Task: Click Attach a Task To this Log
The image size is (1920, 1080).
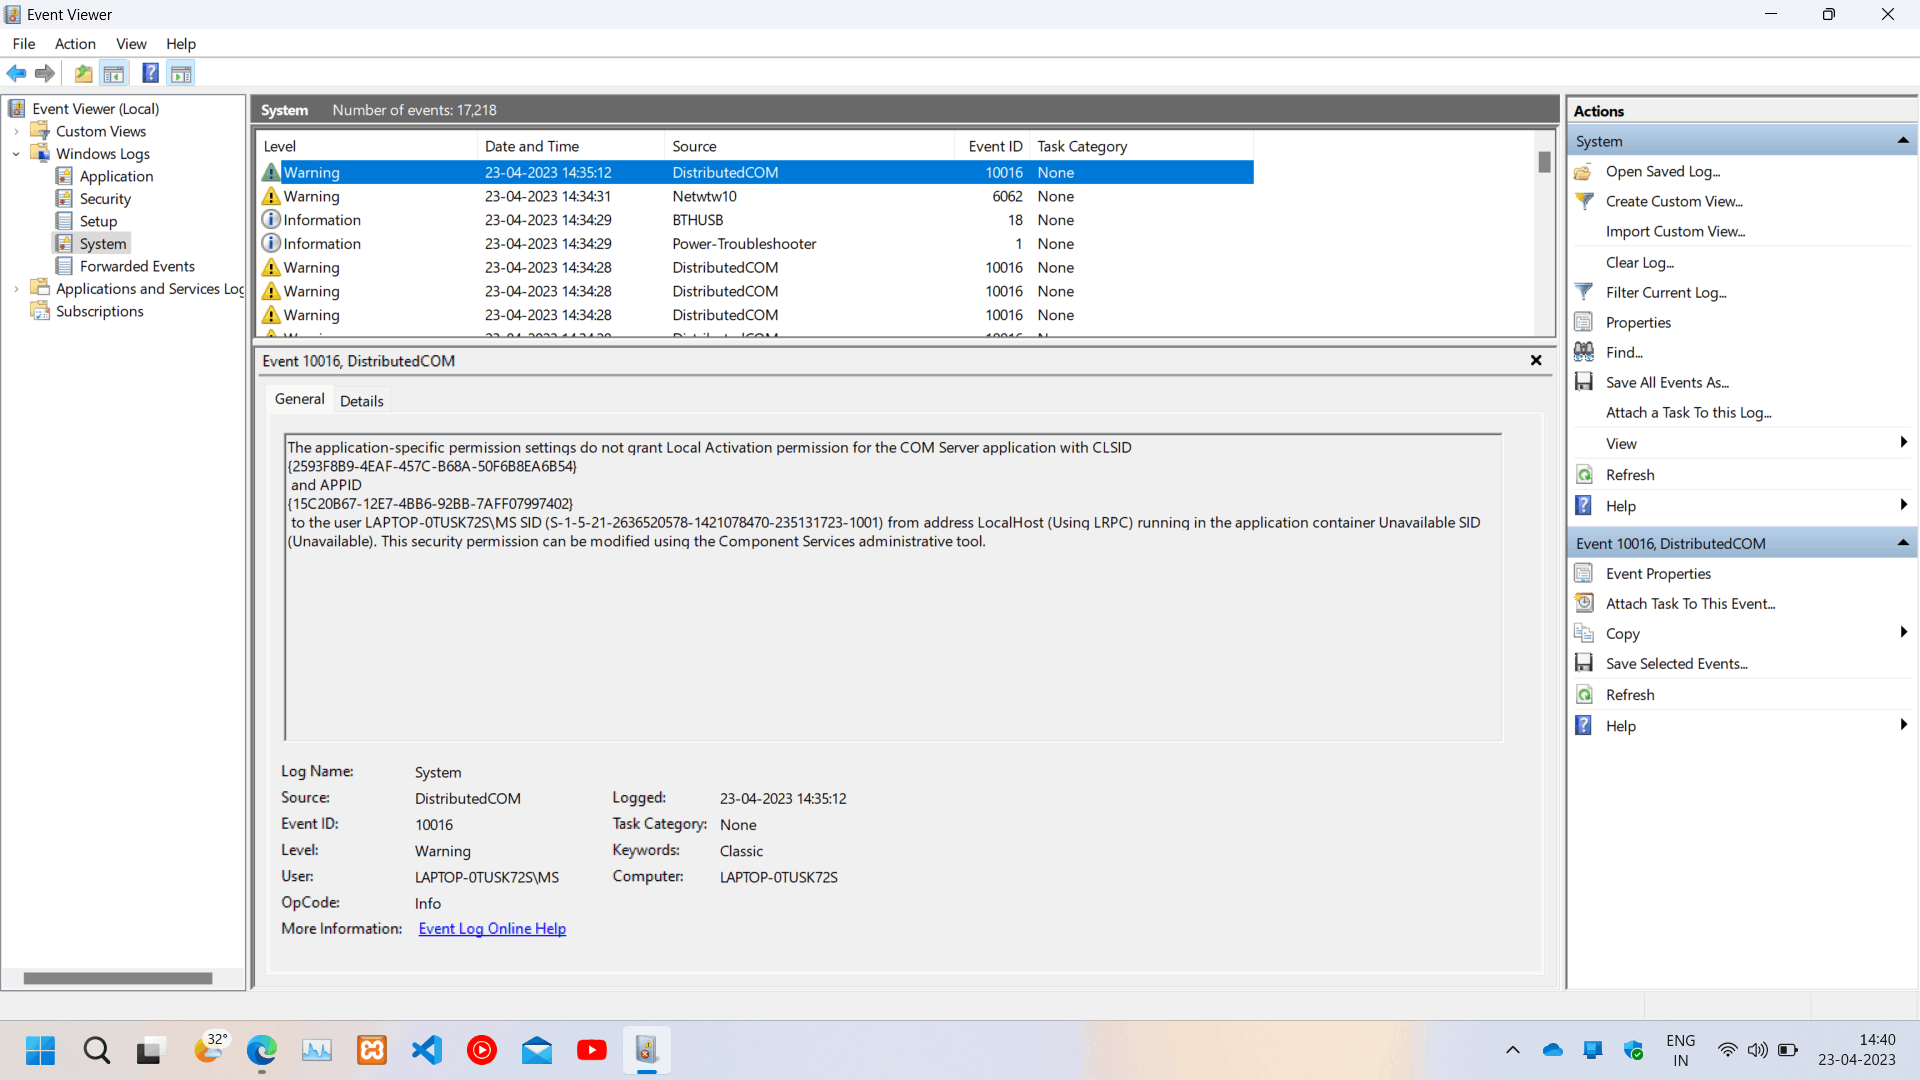Action: (x=1688, y=412)
